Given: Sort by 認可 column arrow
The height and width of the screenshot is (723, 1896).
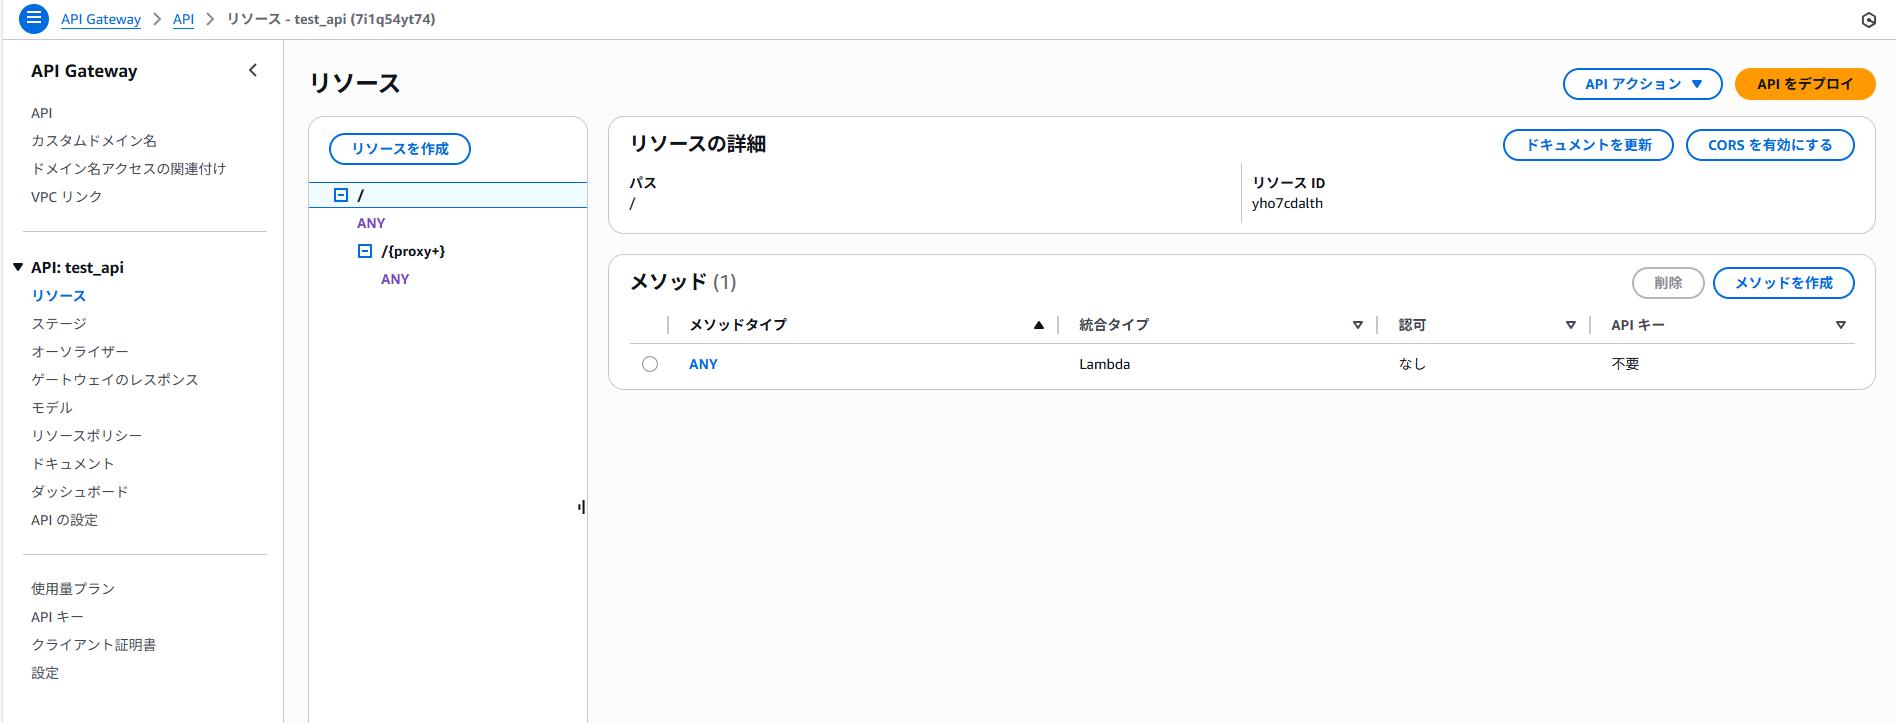Looking at the screenshot, I should click(x=1571, y=325).
